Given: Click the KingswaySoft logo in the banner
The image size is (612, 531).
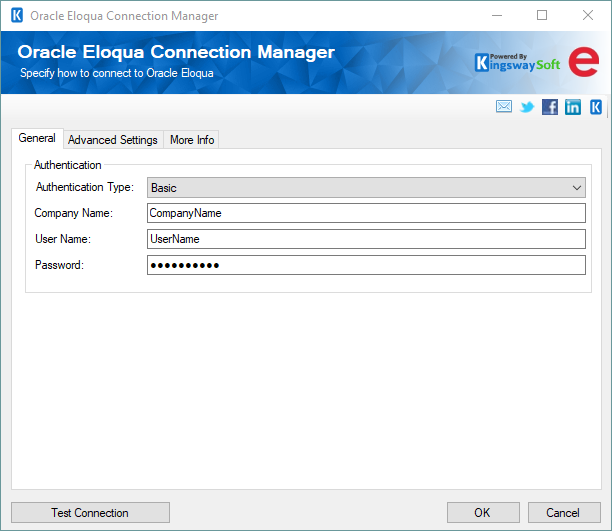Looking at the screenshot, I should point(518,63).
